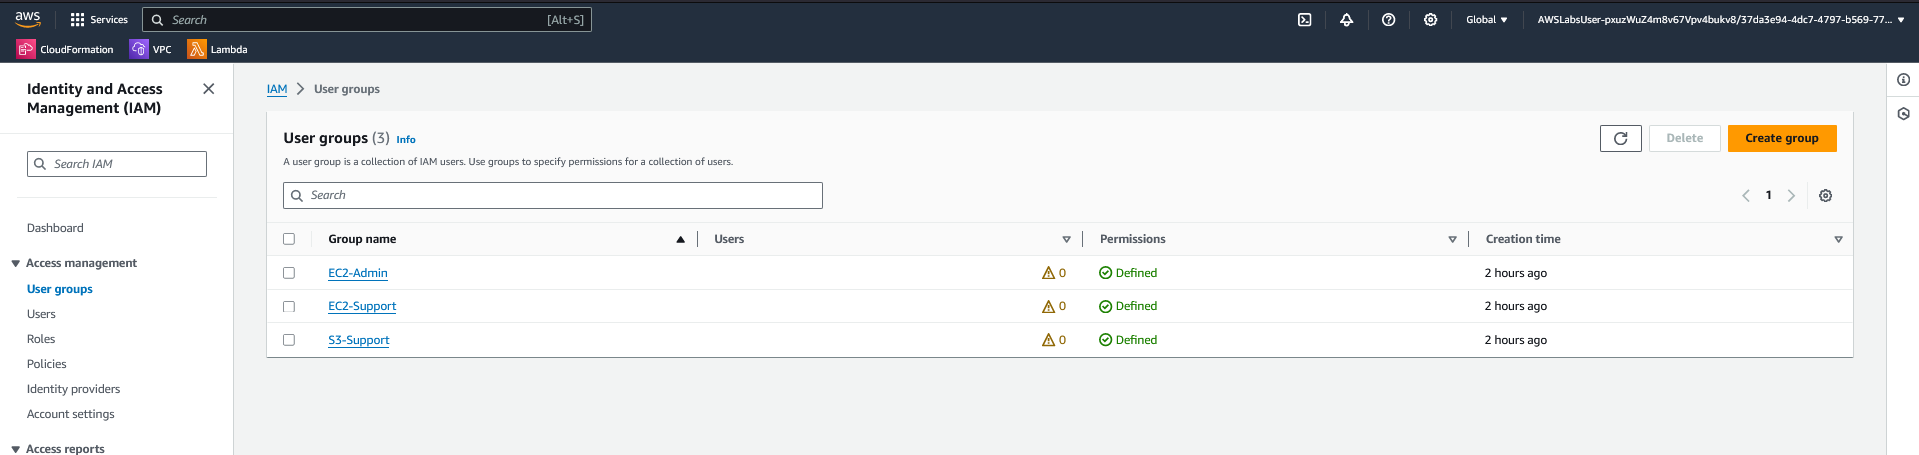Open the EC2-Support group link
This screenshot has width=1919, height=455.
click(x=362, y=306)
